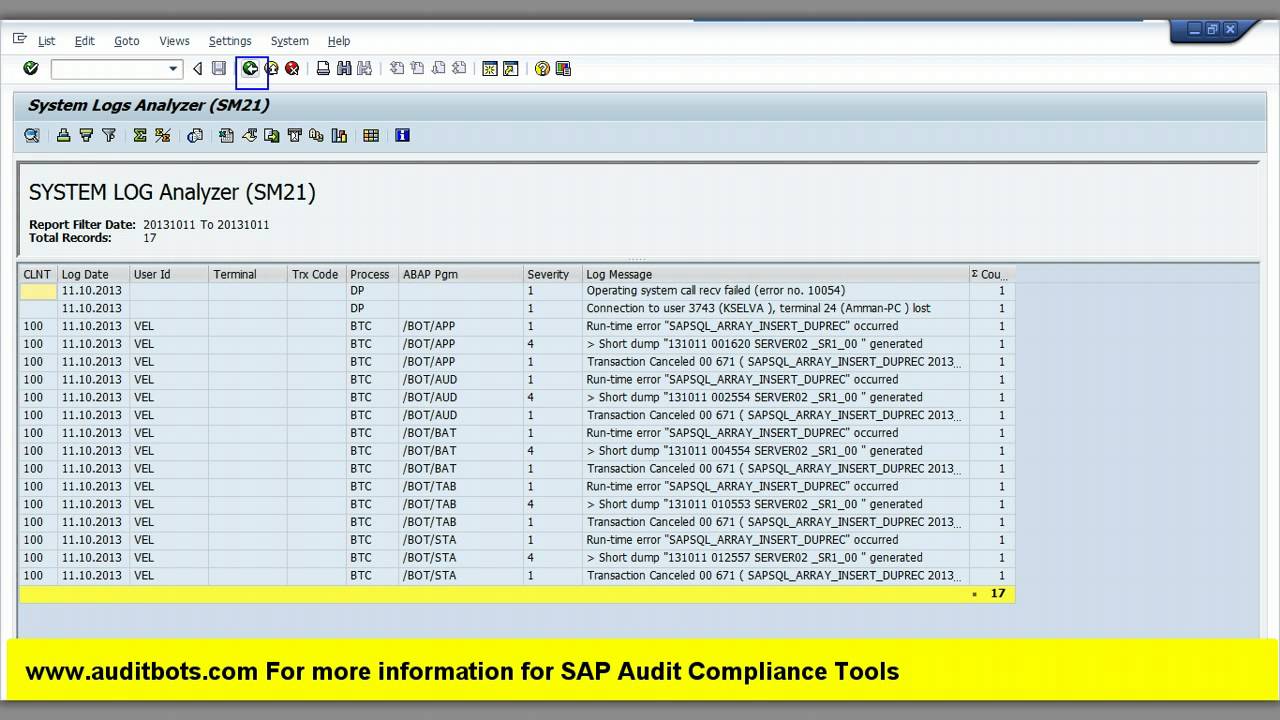
Task: Click the Print icon in standard toolbar
Action: click(x=323, y=68)
